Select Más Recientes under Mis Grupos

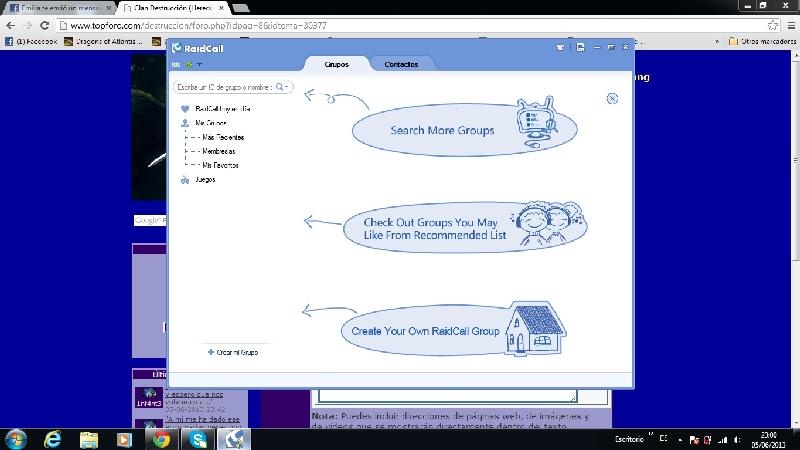point(223,137)
